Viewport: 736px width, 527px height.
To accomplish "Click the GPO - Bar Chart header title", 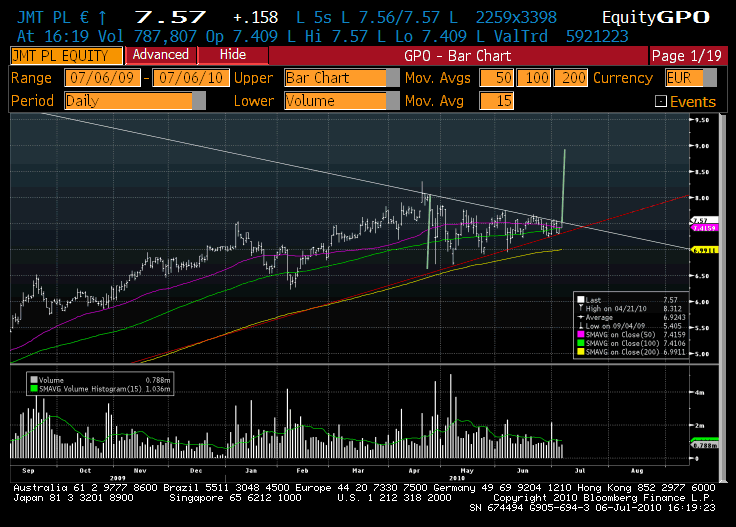I will coord(458,56).
